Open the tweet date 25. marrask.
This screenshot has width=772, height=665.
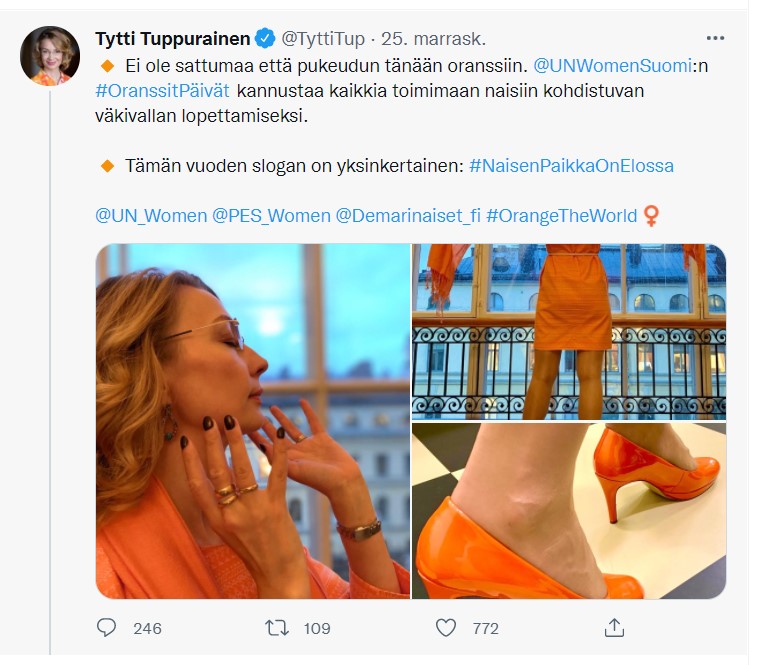(434, 39)
